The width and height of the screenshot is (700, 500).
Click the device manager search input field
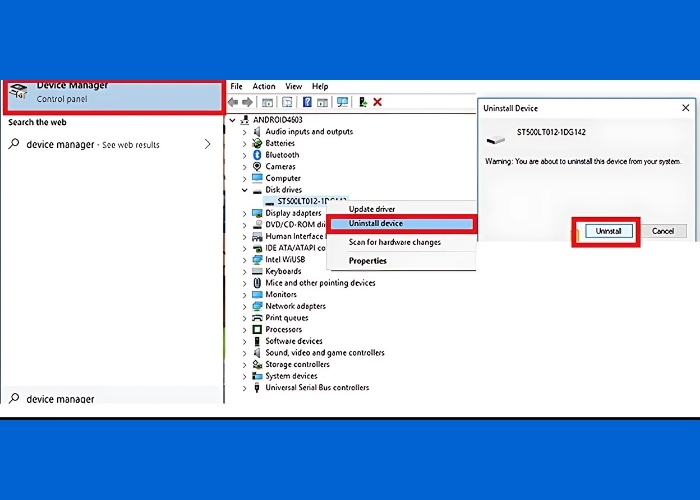point(110,399)
